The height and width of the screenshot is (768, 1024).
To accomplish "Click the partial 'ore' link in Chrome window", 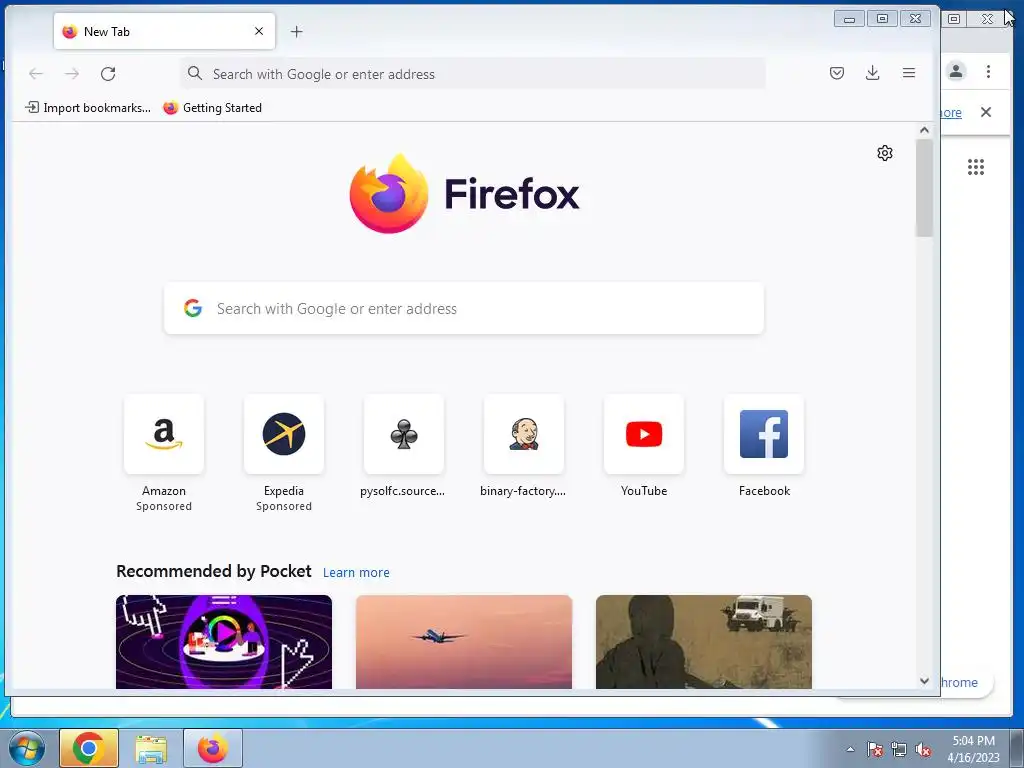I will (x=951, y=112).
